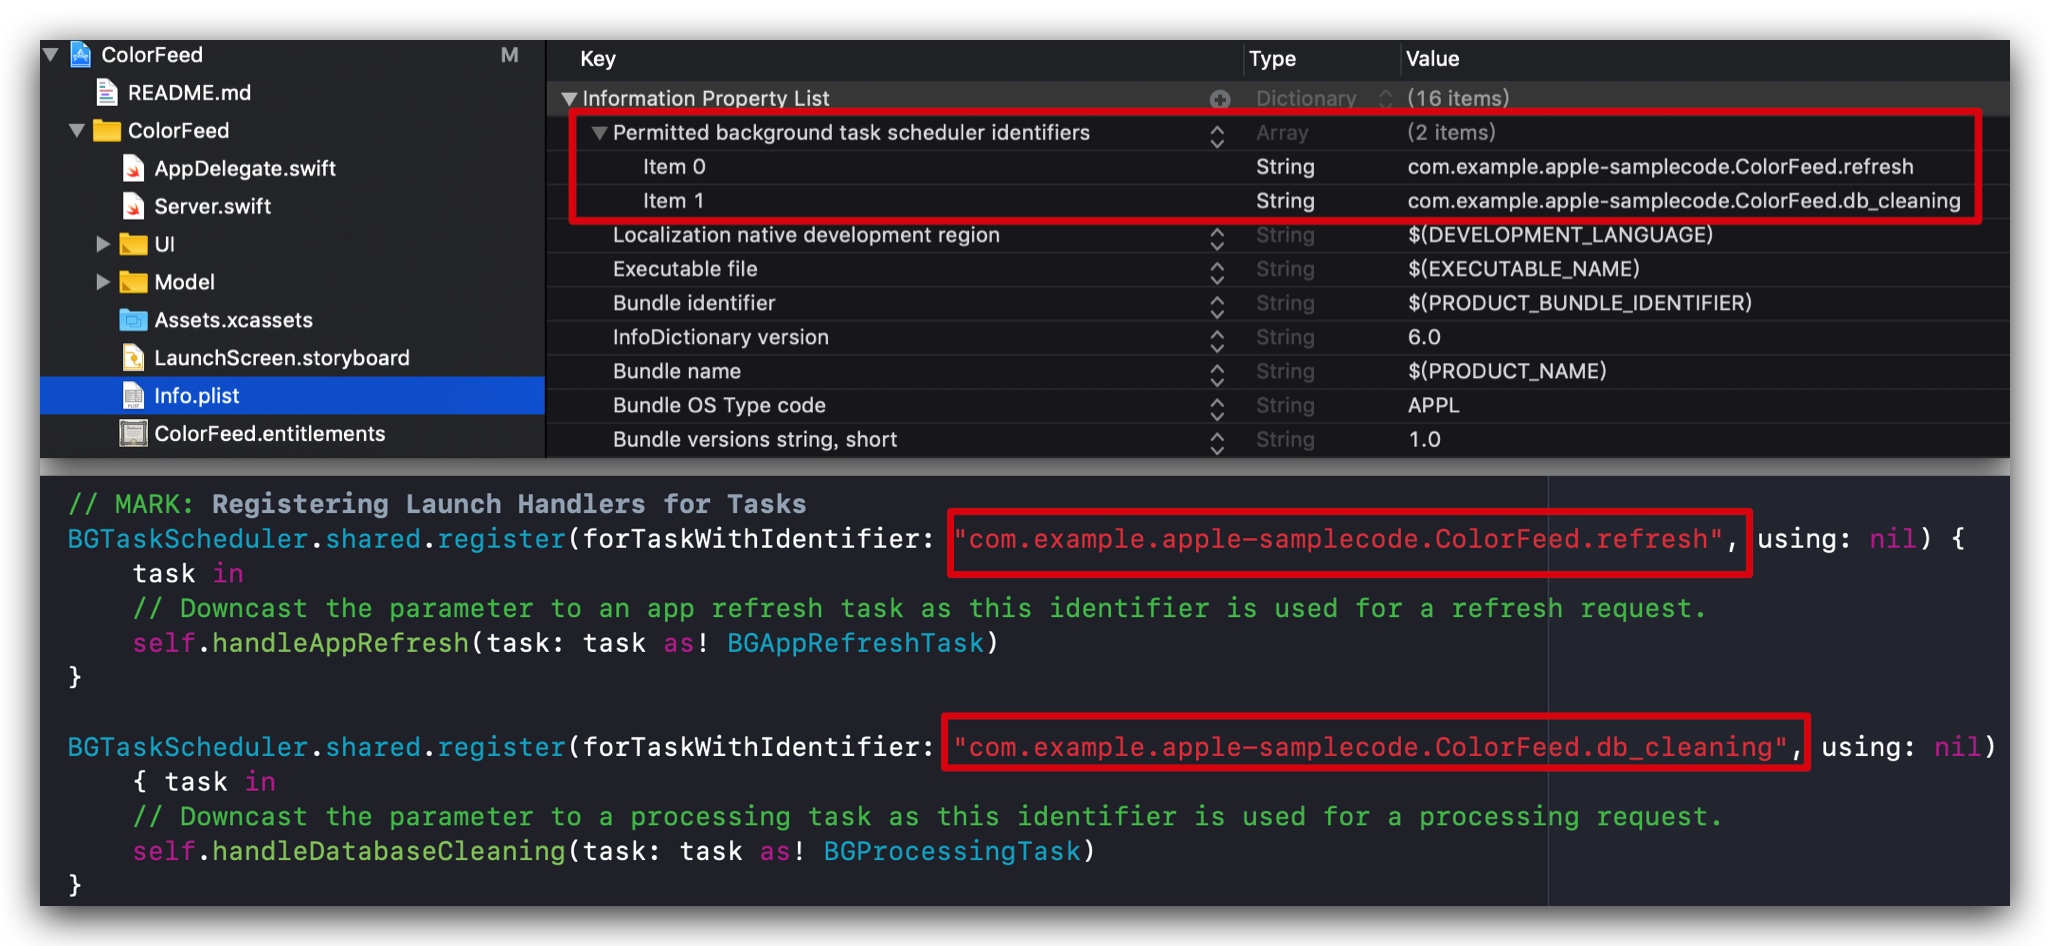This screenshot has width=2050, height=946.
Task: Expand the Model folder disclosure triangle
Action: click(102, 282)
